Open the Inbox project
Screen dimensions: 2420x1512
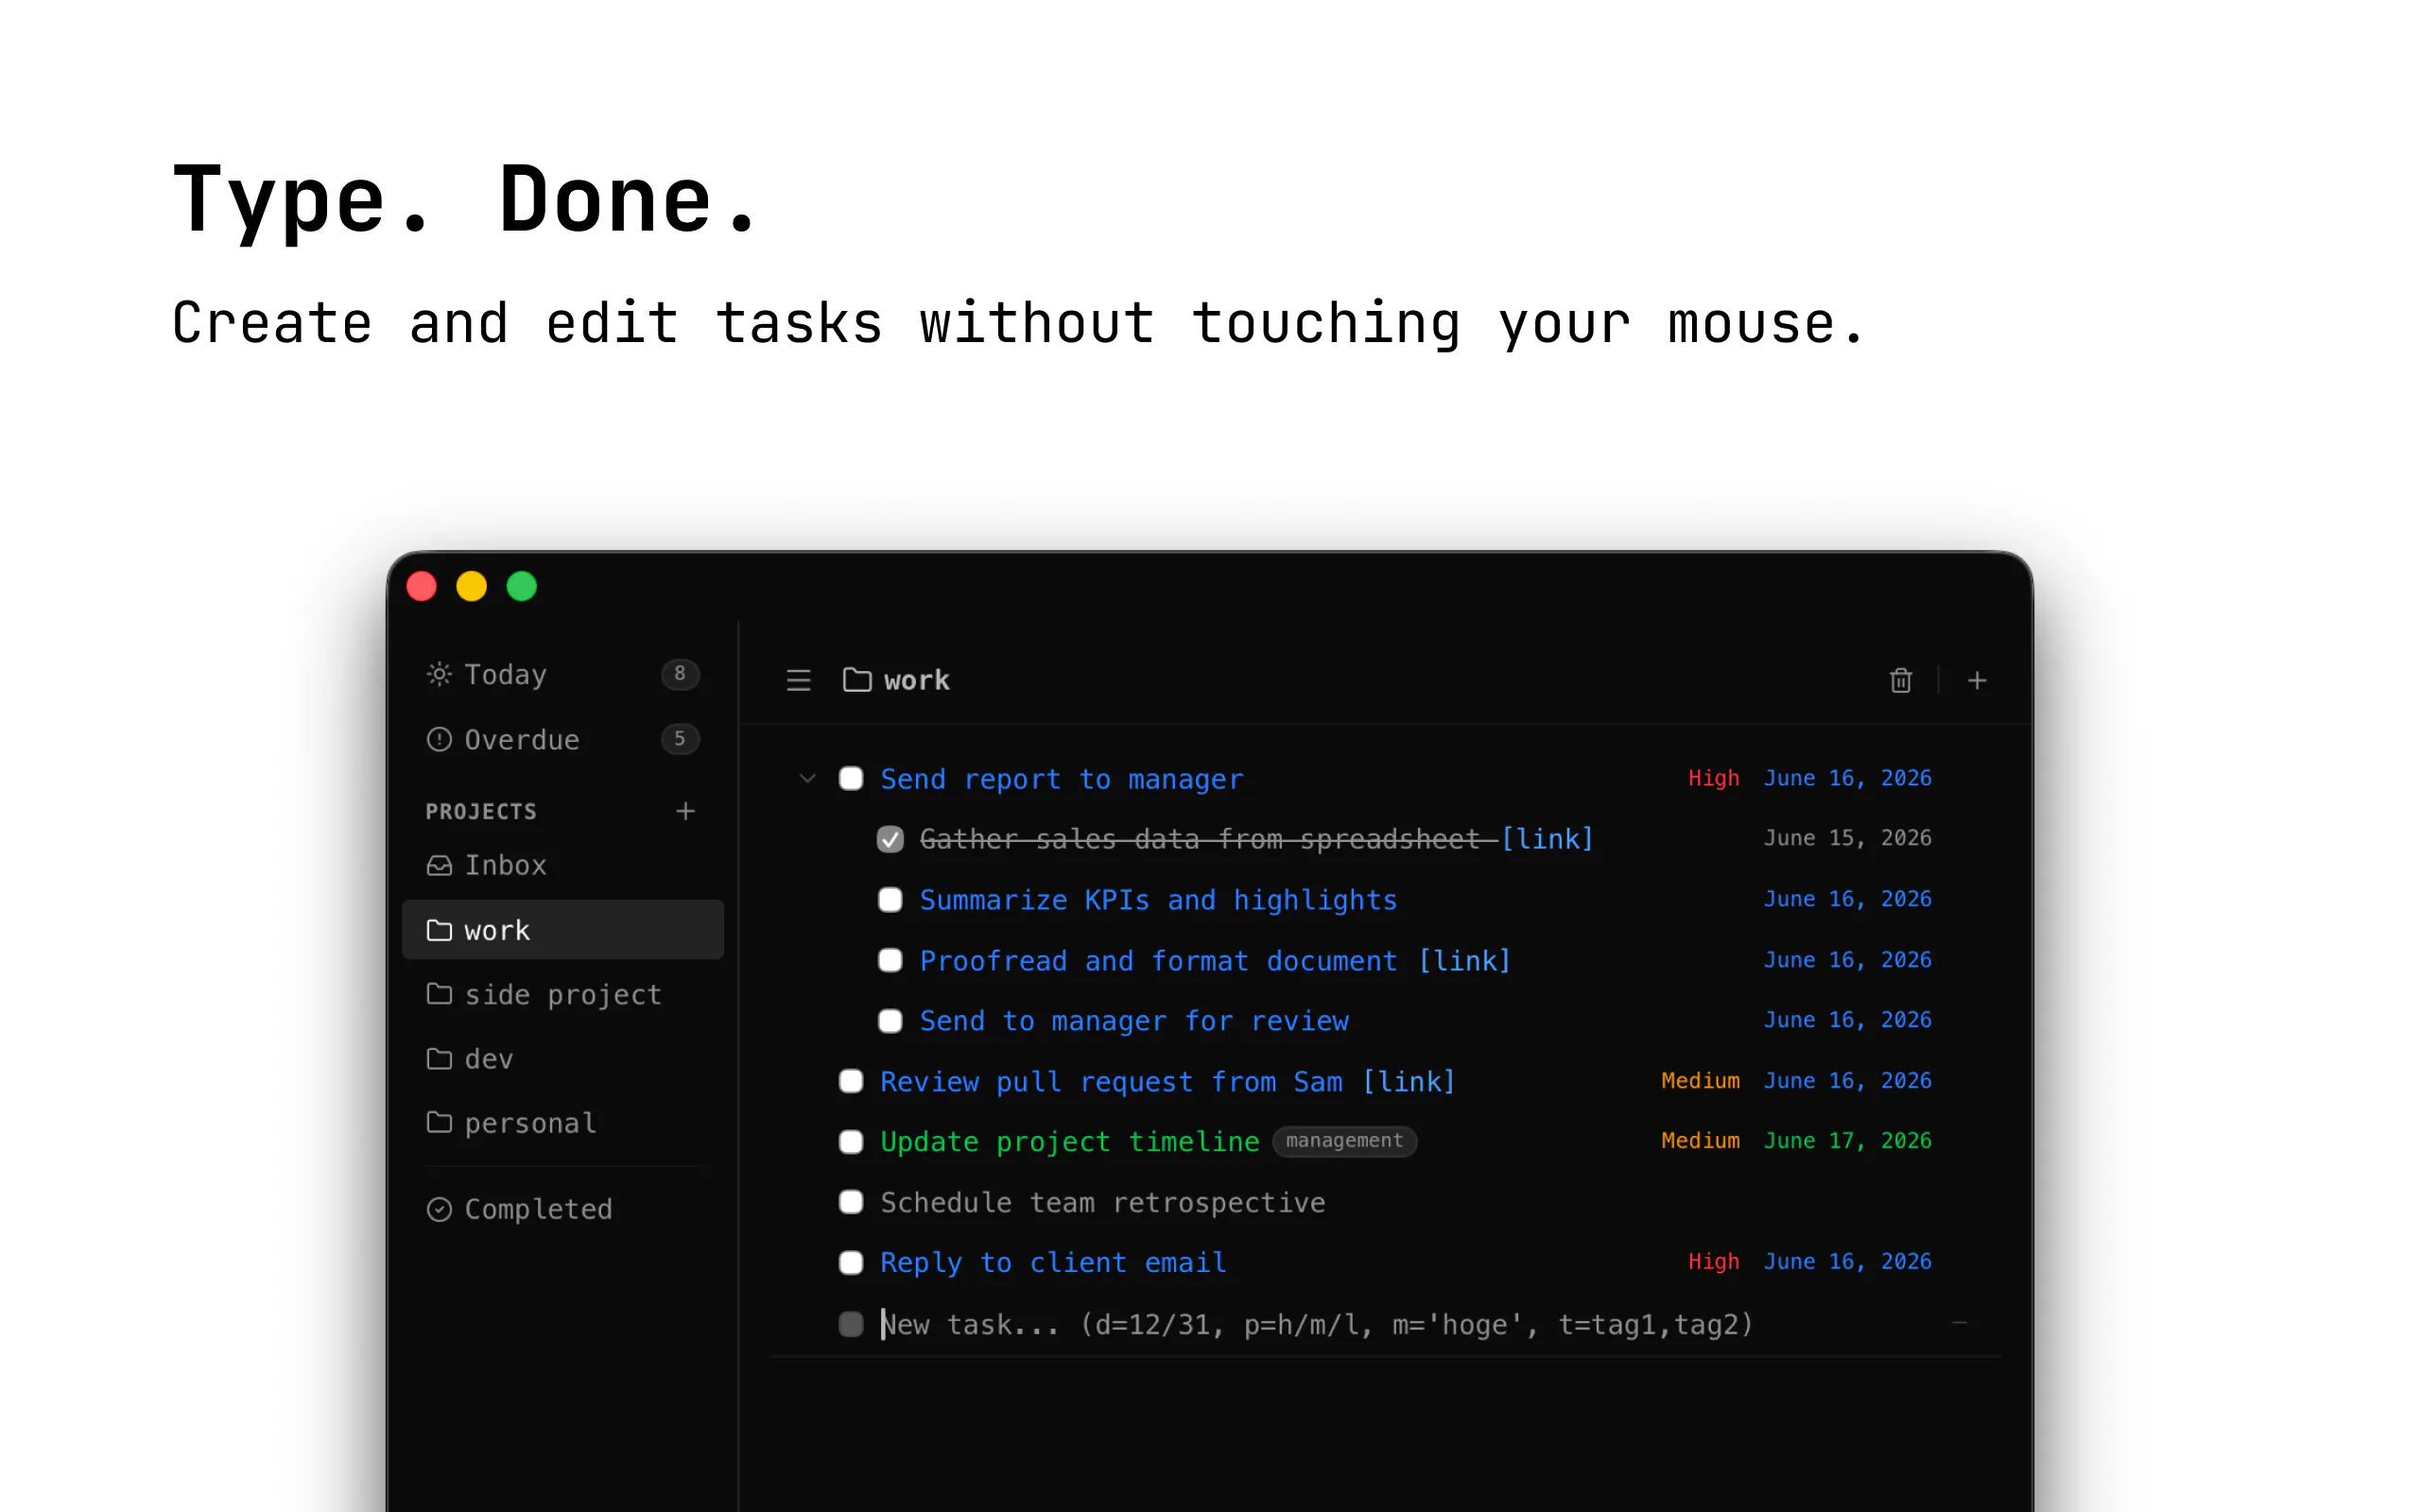point(562,865)
